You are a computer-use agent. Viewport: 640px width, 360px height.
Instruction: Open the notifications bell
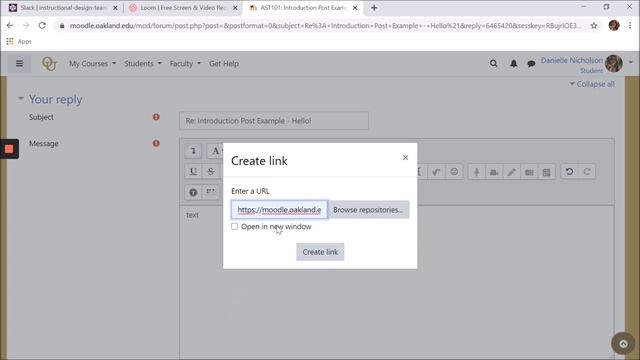[513, 64]
